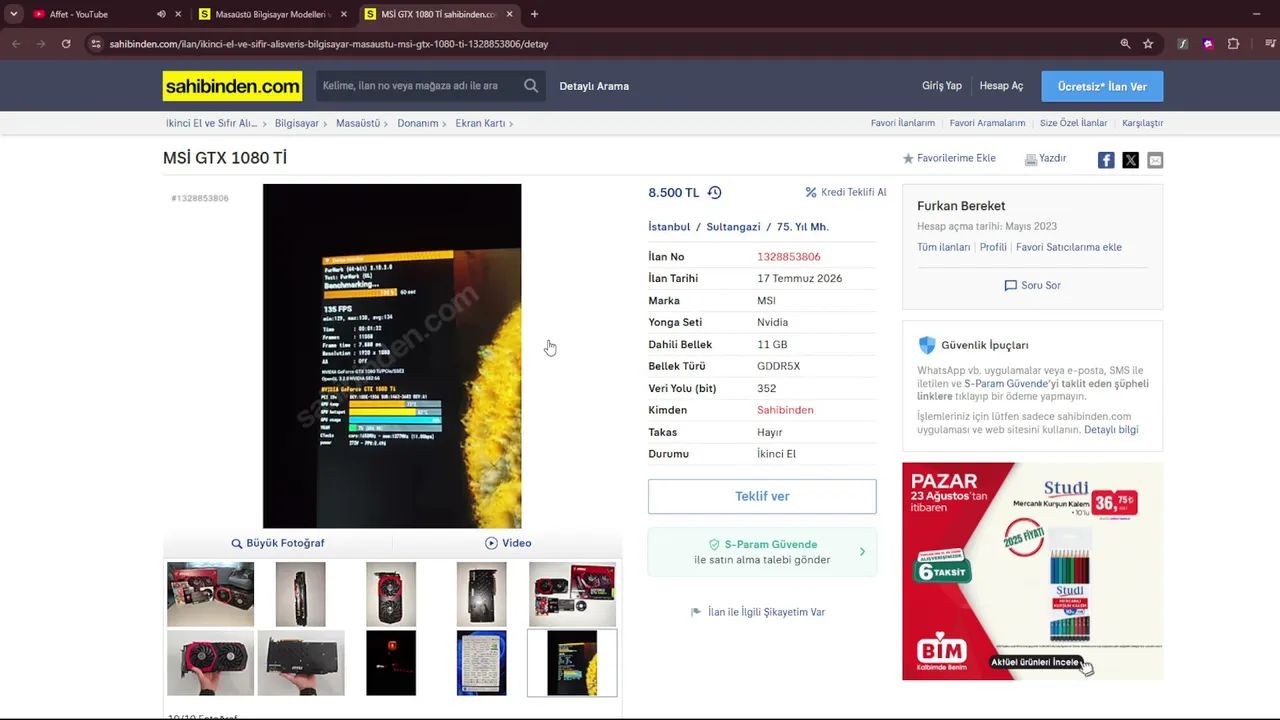Open Hesap Aç sign-up link
The width and height of the screenshot is (1280, 720).
[x=1001, y=86]
